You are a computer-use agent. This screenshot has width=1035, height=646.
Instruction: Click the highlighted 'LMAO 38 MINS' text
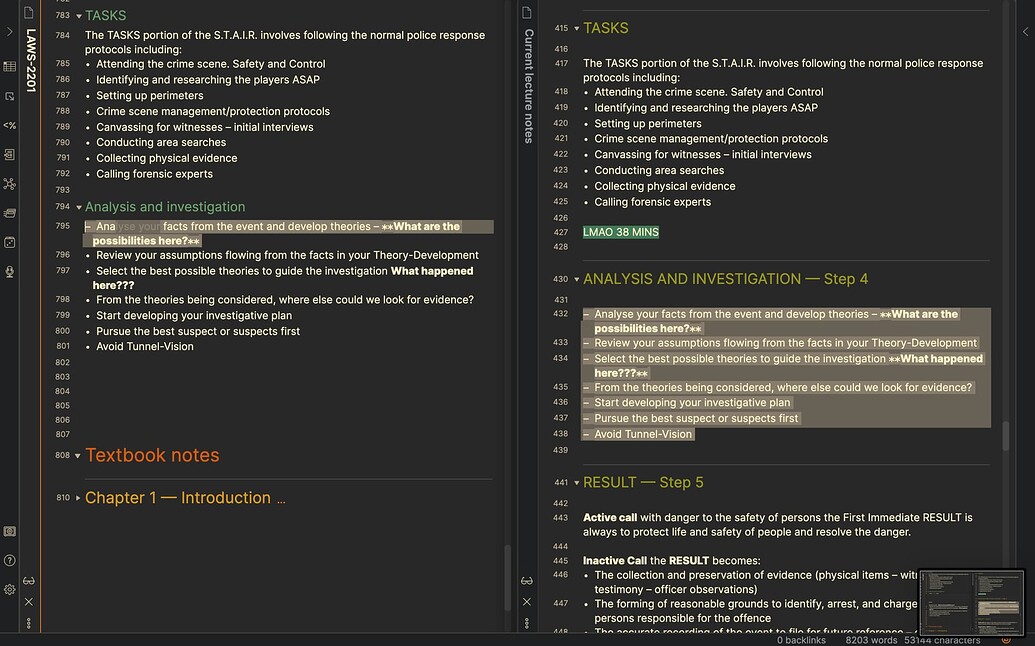620,232
